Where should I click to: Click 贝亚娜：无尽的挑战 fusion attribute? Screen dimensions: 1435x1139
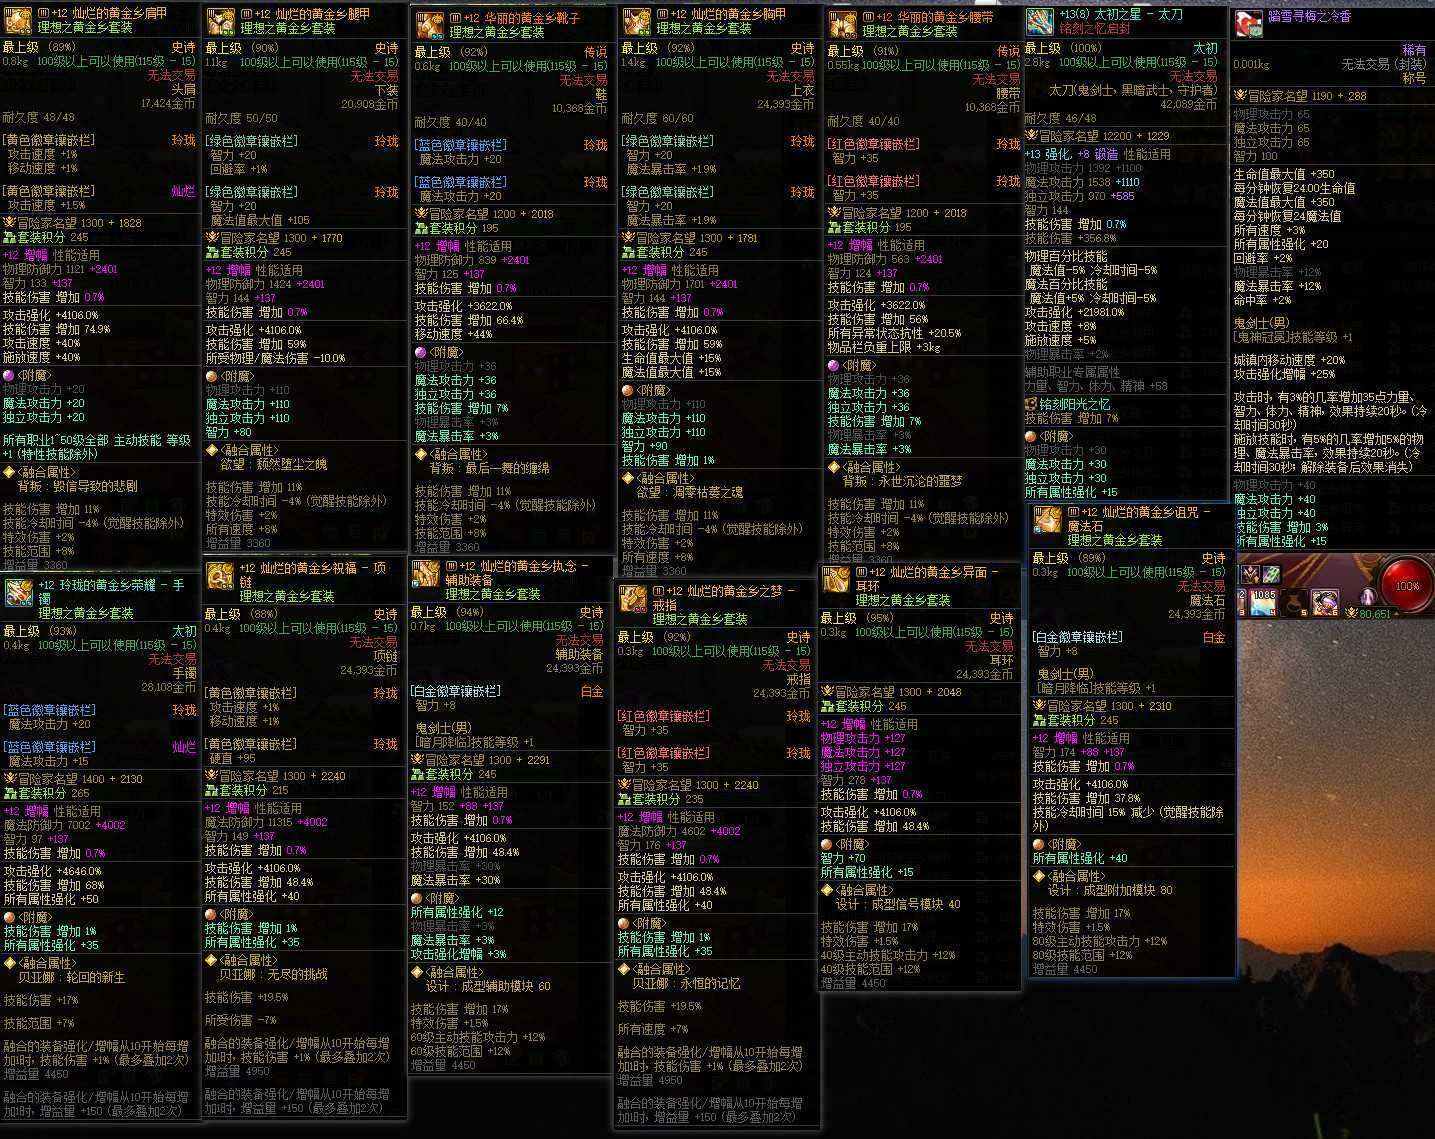pos(273,973)
